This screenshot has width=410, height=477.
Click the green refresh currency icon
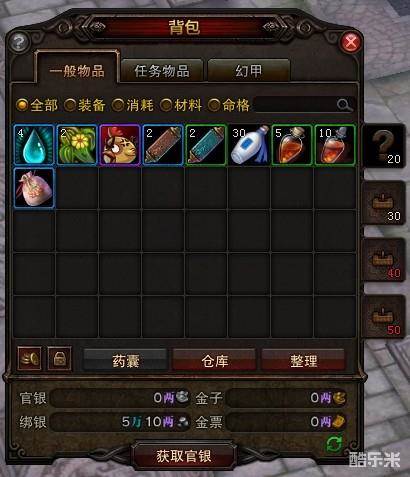click(x=334, y=444)
